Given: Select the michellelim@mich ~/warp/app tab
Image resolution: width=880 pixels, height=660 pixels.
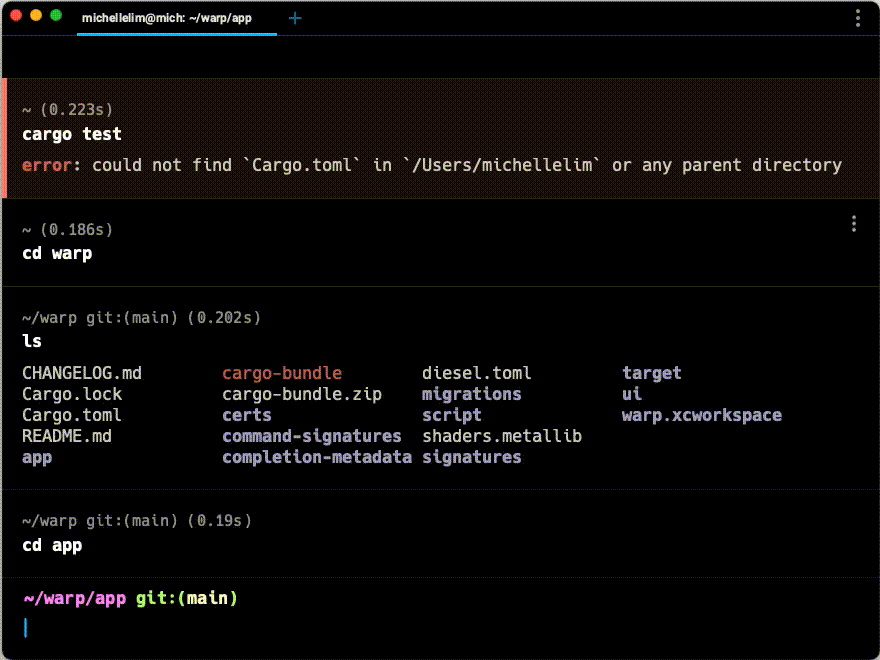Looking at the screenshot, I should click(177, 19).
